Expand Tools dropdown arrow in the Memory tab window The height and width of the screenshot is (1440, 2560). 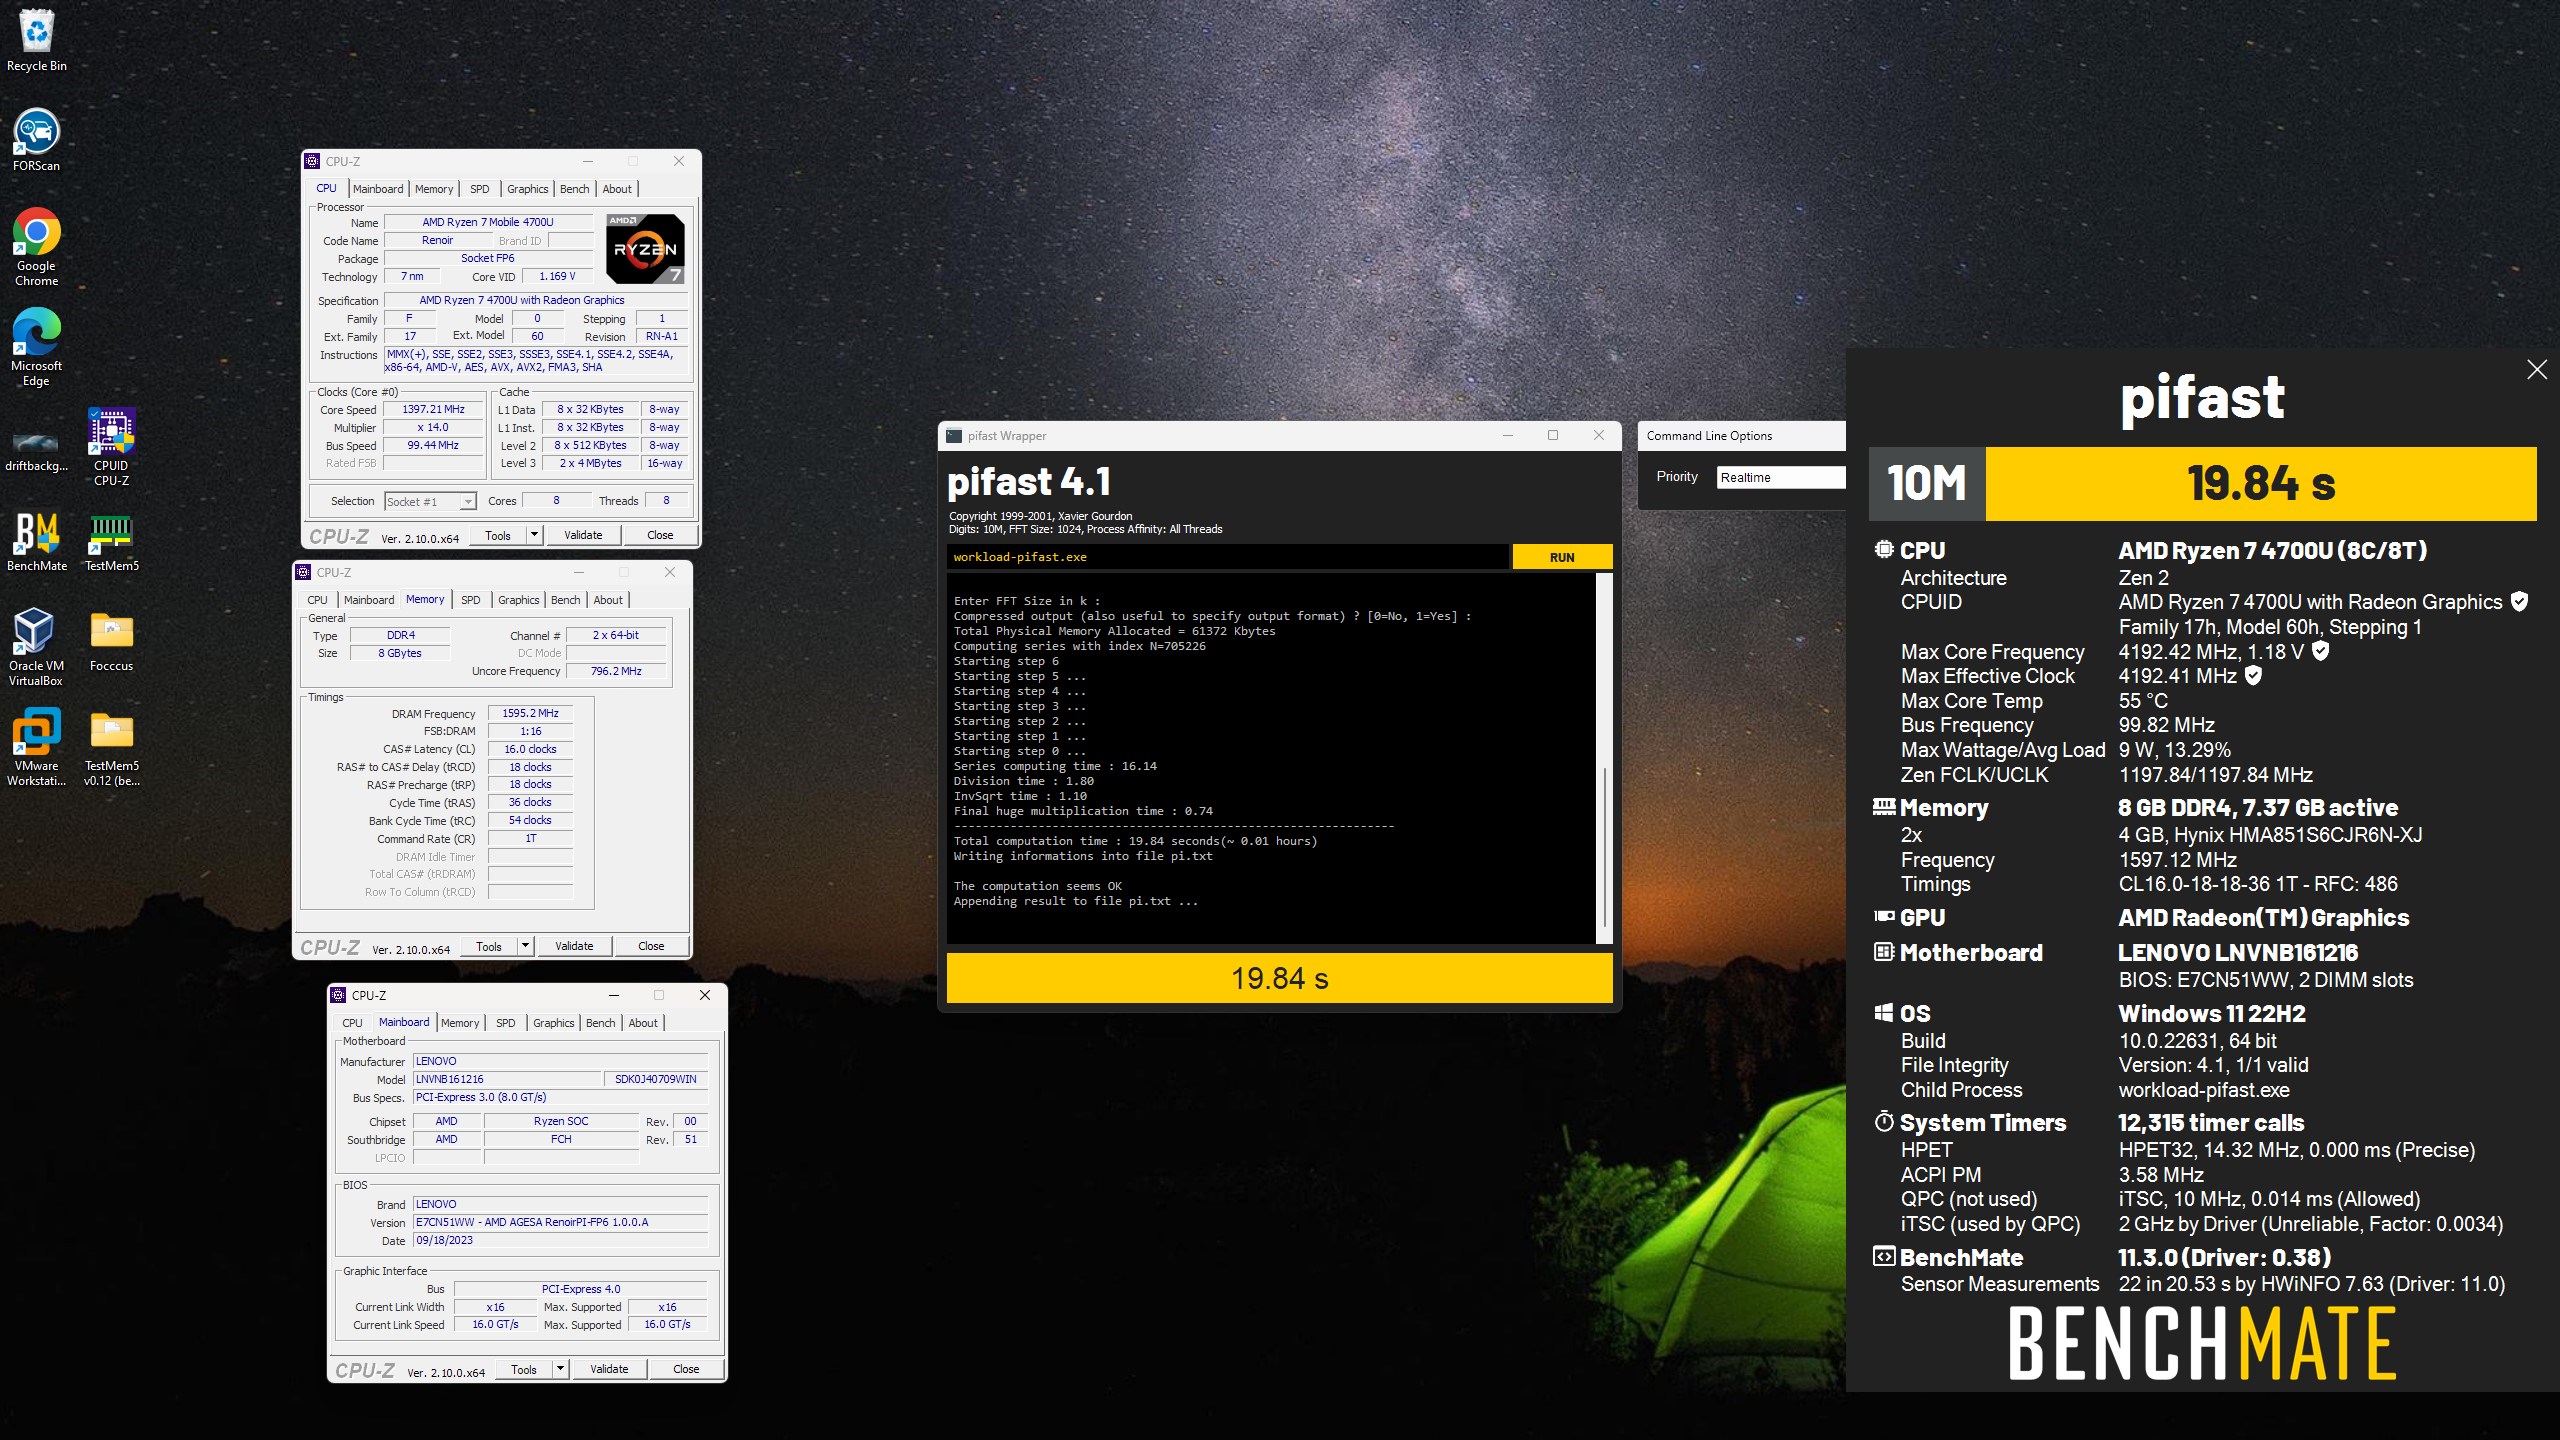(x=525, y=946)
